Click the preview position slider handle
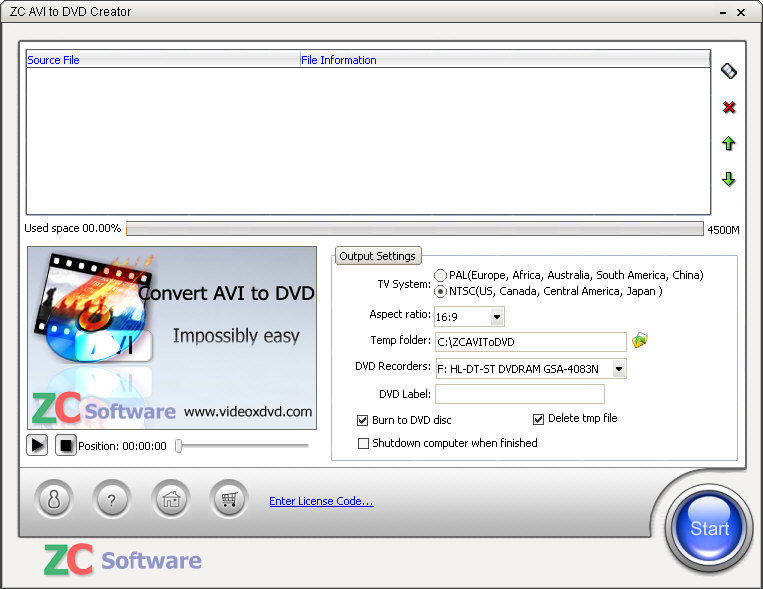Screen dimensions: 763x589 point(179,445)
